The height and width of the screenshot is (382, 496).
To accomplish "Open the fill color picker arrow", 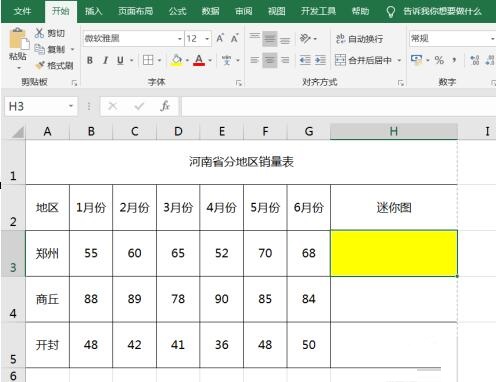I will pyautogui.click(x=187, y=60).
